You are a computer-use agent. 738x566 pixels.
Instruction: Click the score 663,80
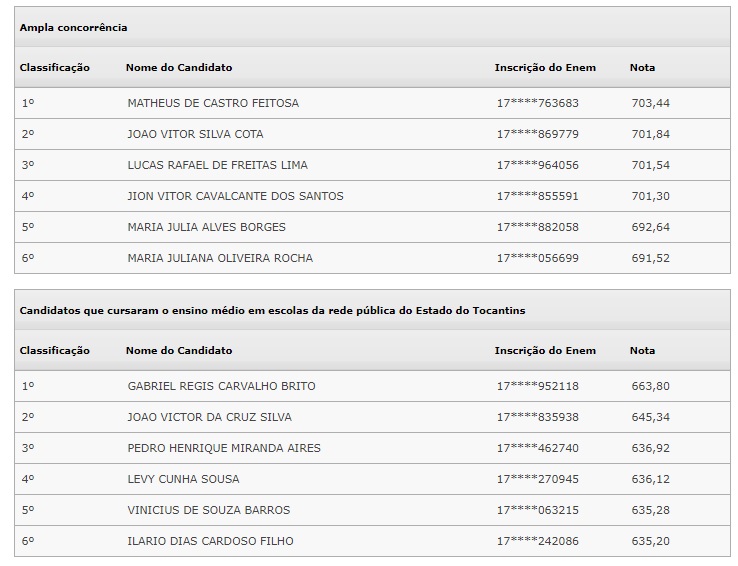(x=650, y=386)
